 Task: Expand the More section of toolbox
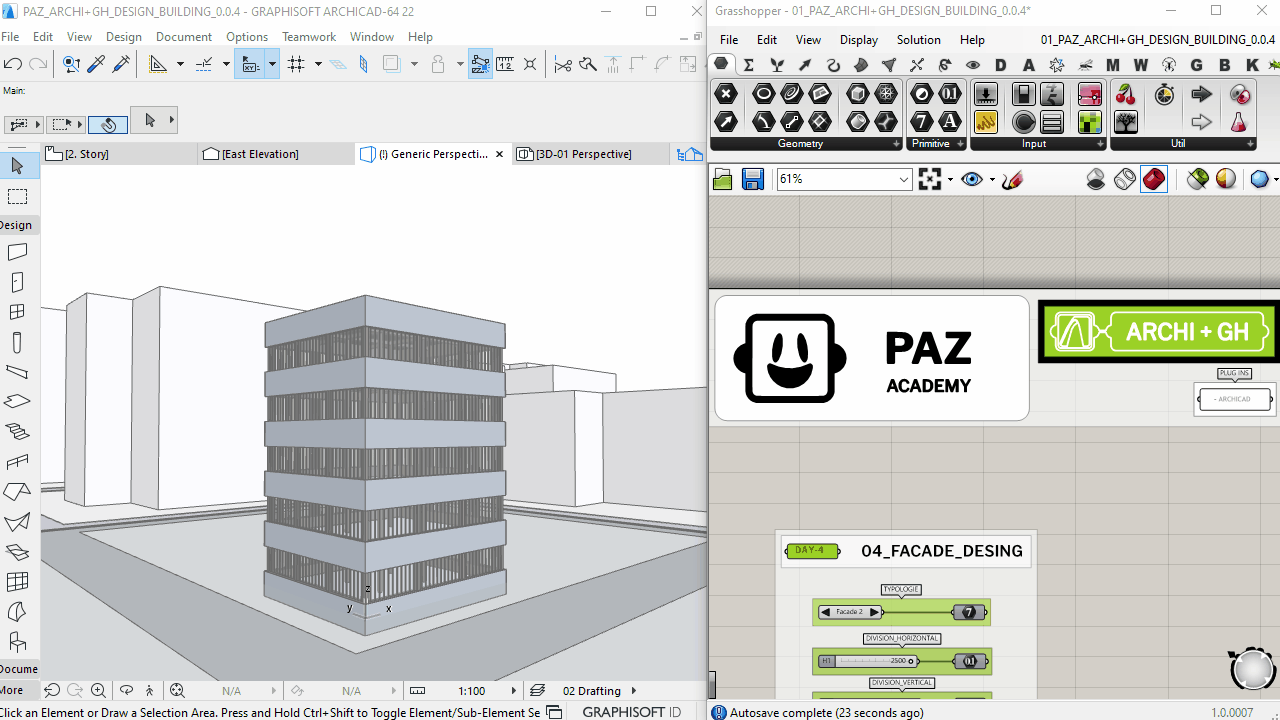tap(13, 690)
